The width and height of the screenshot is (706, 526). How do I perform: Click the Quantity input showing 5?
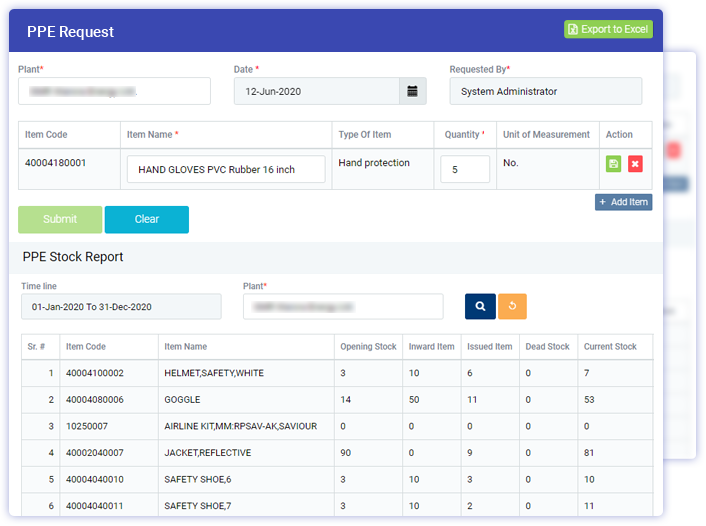tap(465, 169)
